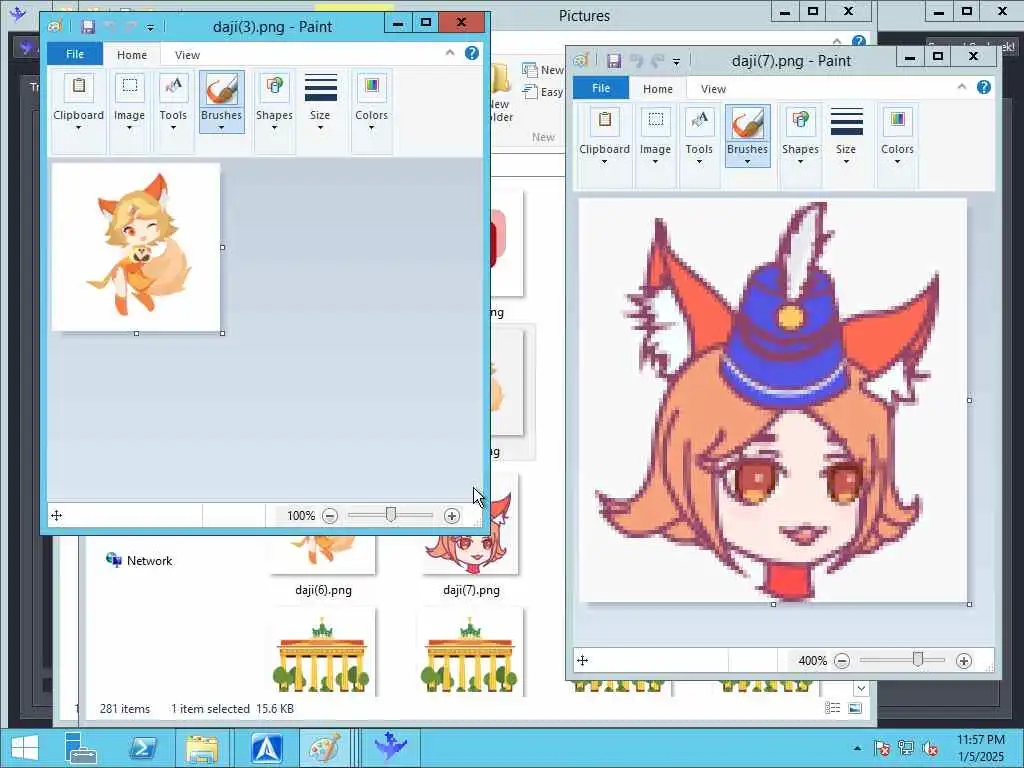Click Size lines icon in daji(7).png Paint
This screenshot has width=1024, height=768.
(846, 121)
